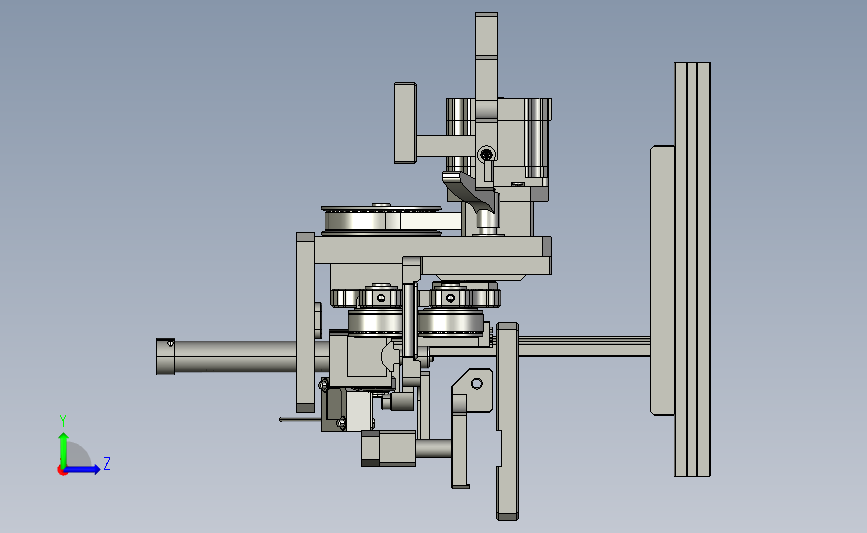867x533 pixels.
Task: Select the tall vertical rail at far right
Action: 692,269
